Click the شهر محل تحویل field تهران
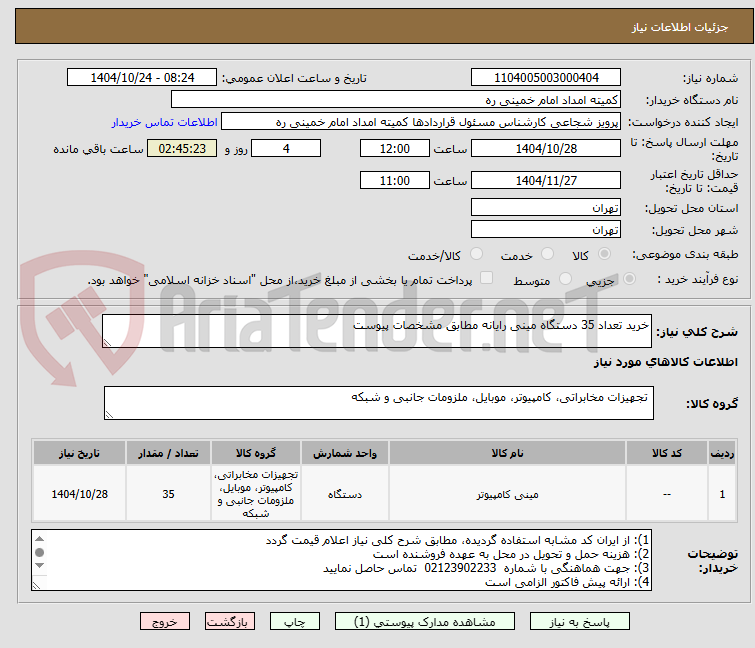Viewport: 755px width, 648px height. click(x=546, y=229)
